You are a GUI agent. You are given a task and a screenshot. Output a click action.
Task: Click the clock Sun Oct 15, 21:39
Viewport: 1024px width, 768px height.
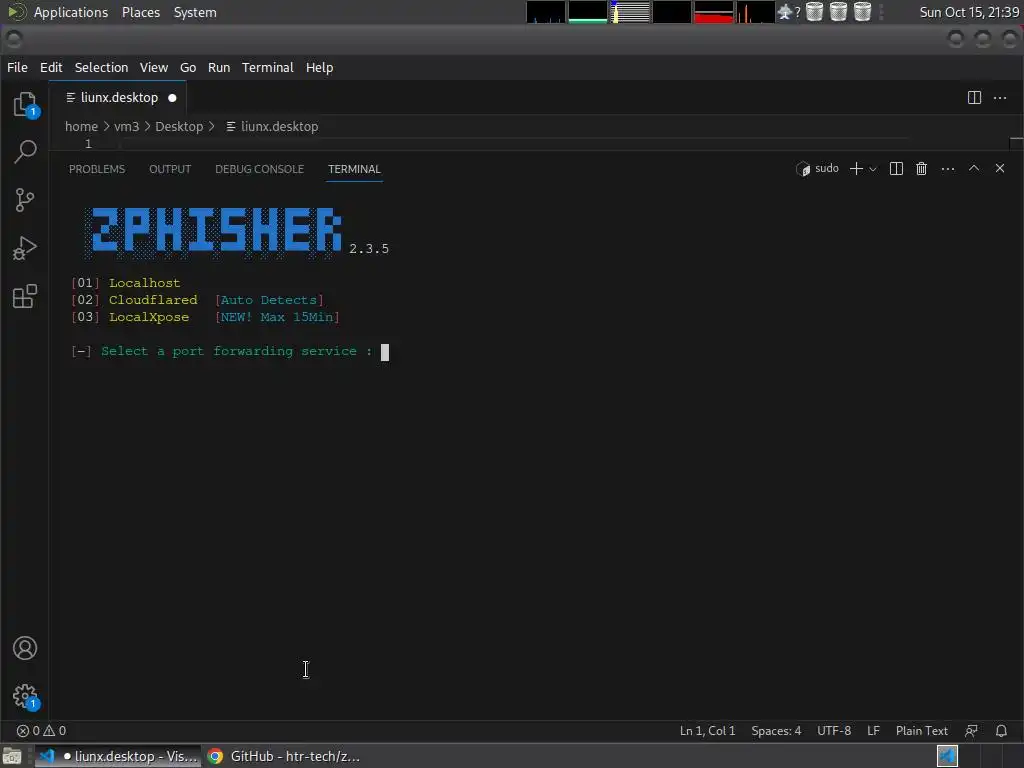(x=969, y=12)
